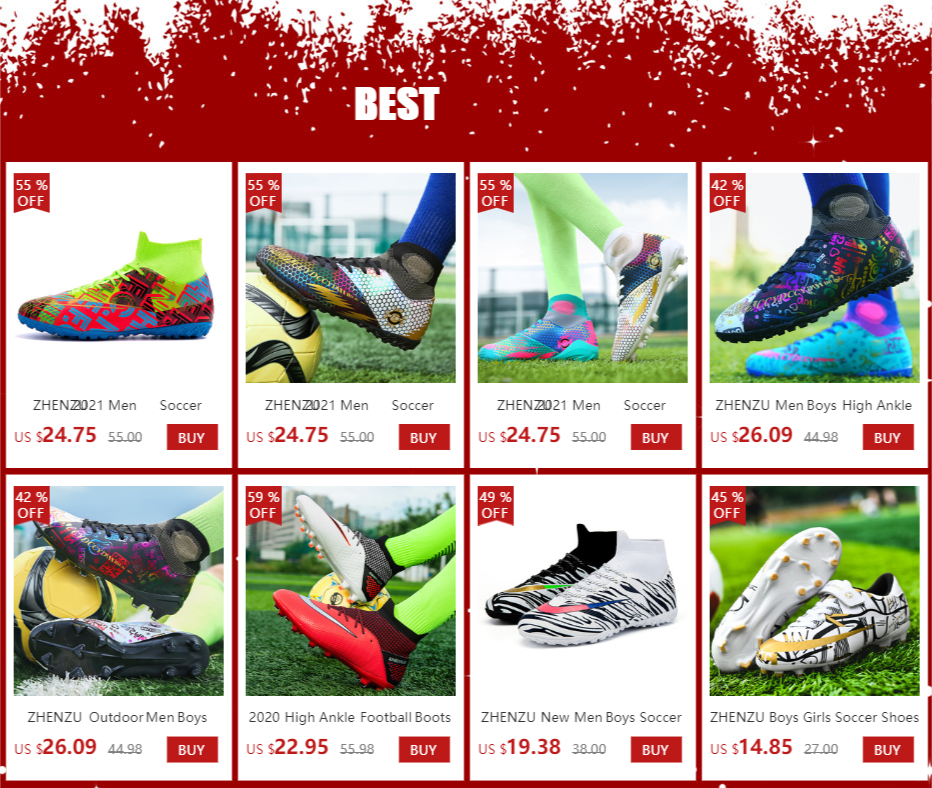The width and height of the screenshot is (932, 788).
Task: Click the 49% OFF discount badge
Action: click(x=495, y=505)
